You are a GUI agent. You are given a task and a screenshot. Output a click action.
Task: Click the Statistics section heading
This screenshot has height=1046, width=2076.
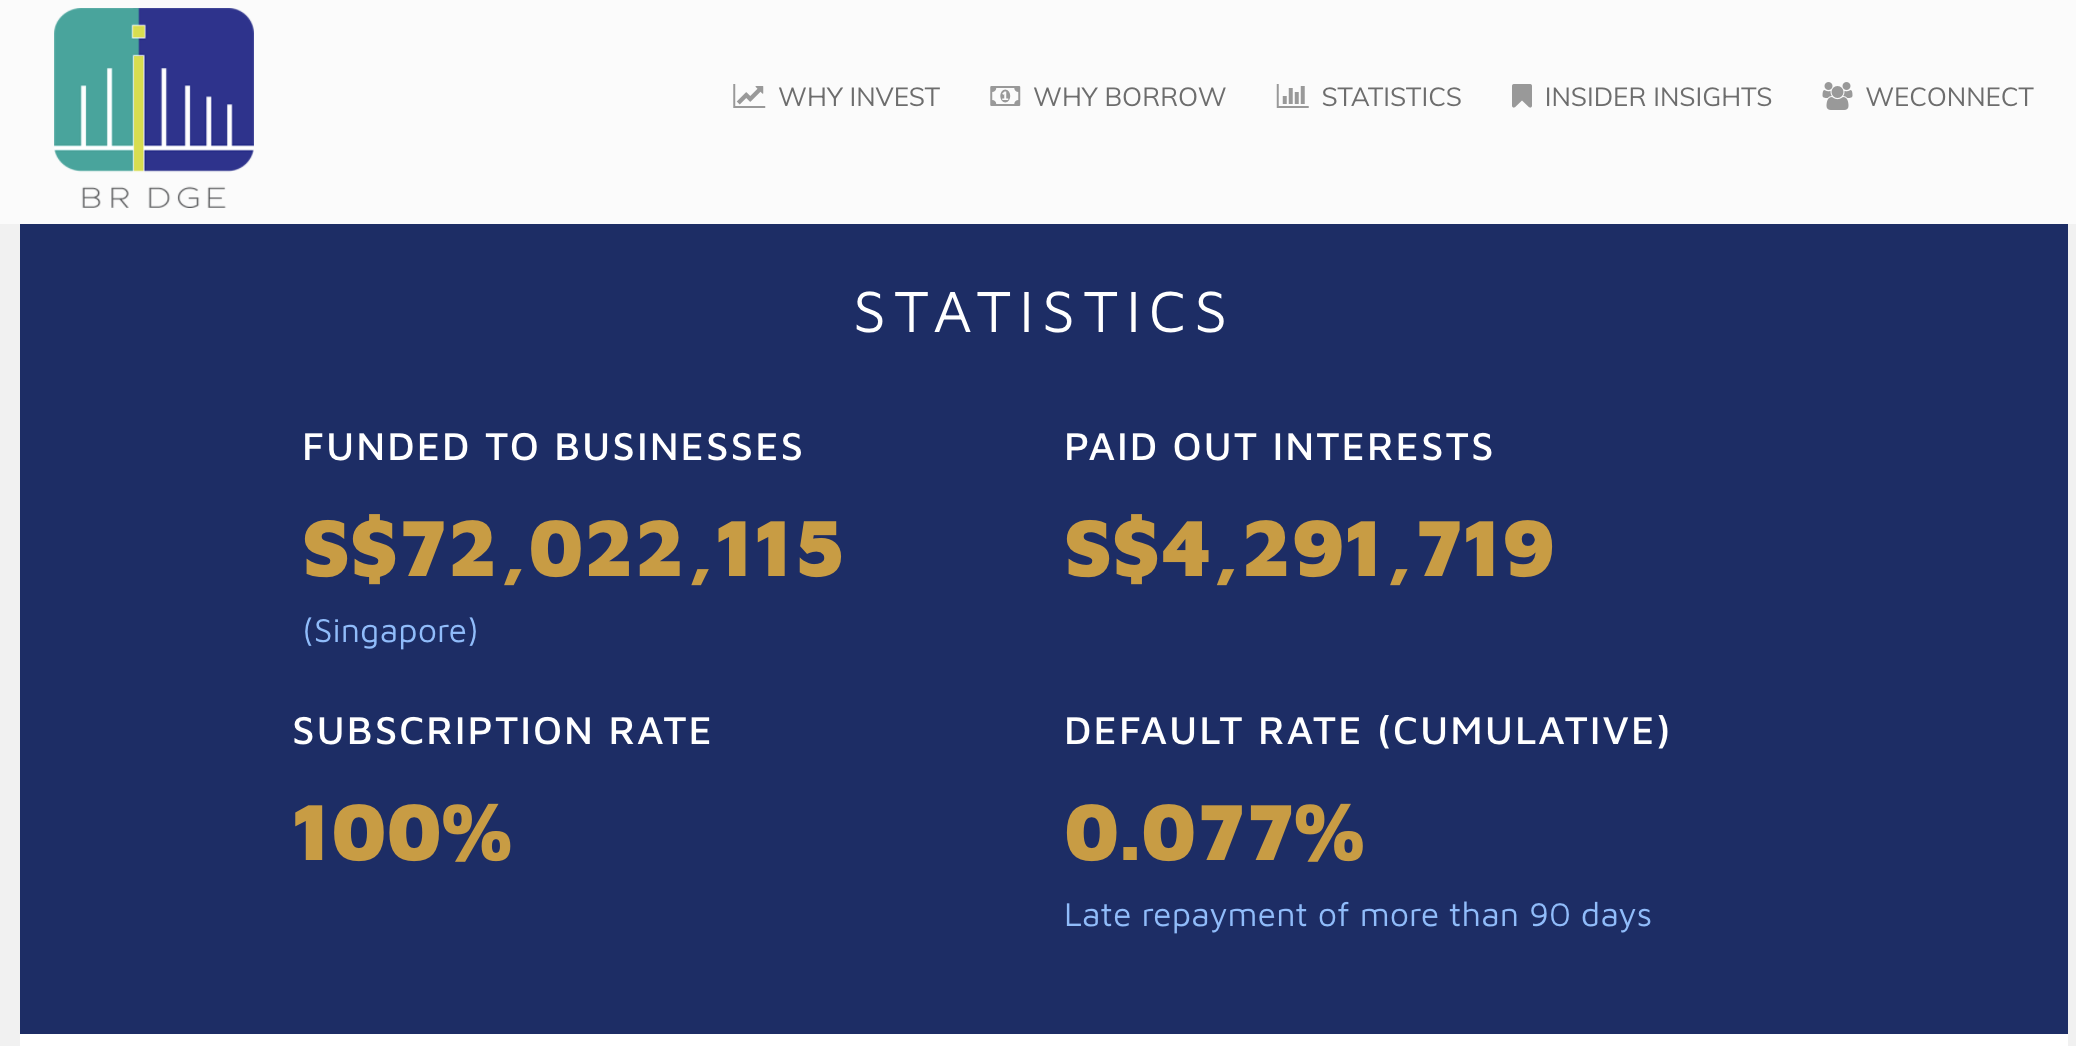pyautogui.click(x=1041, y=312)
